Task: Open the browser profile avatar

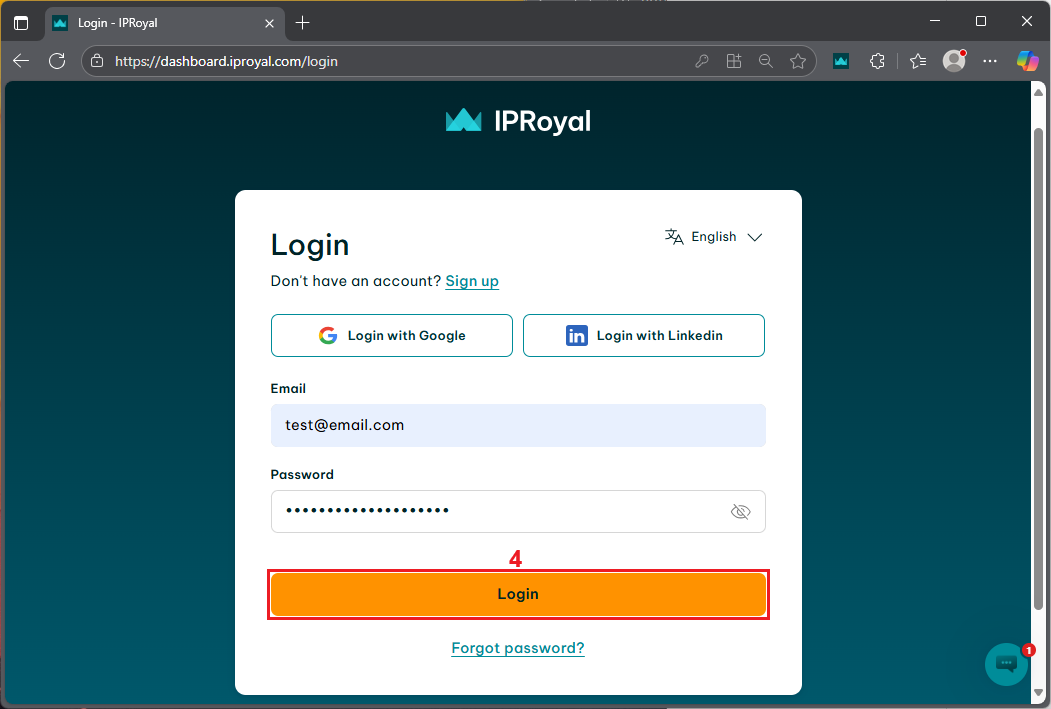Action: [954, 61]
